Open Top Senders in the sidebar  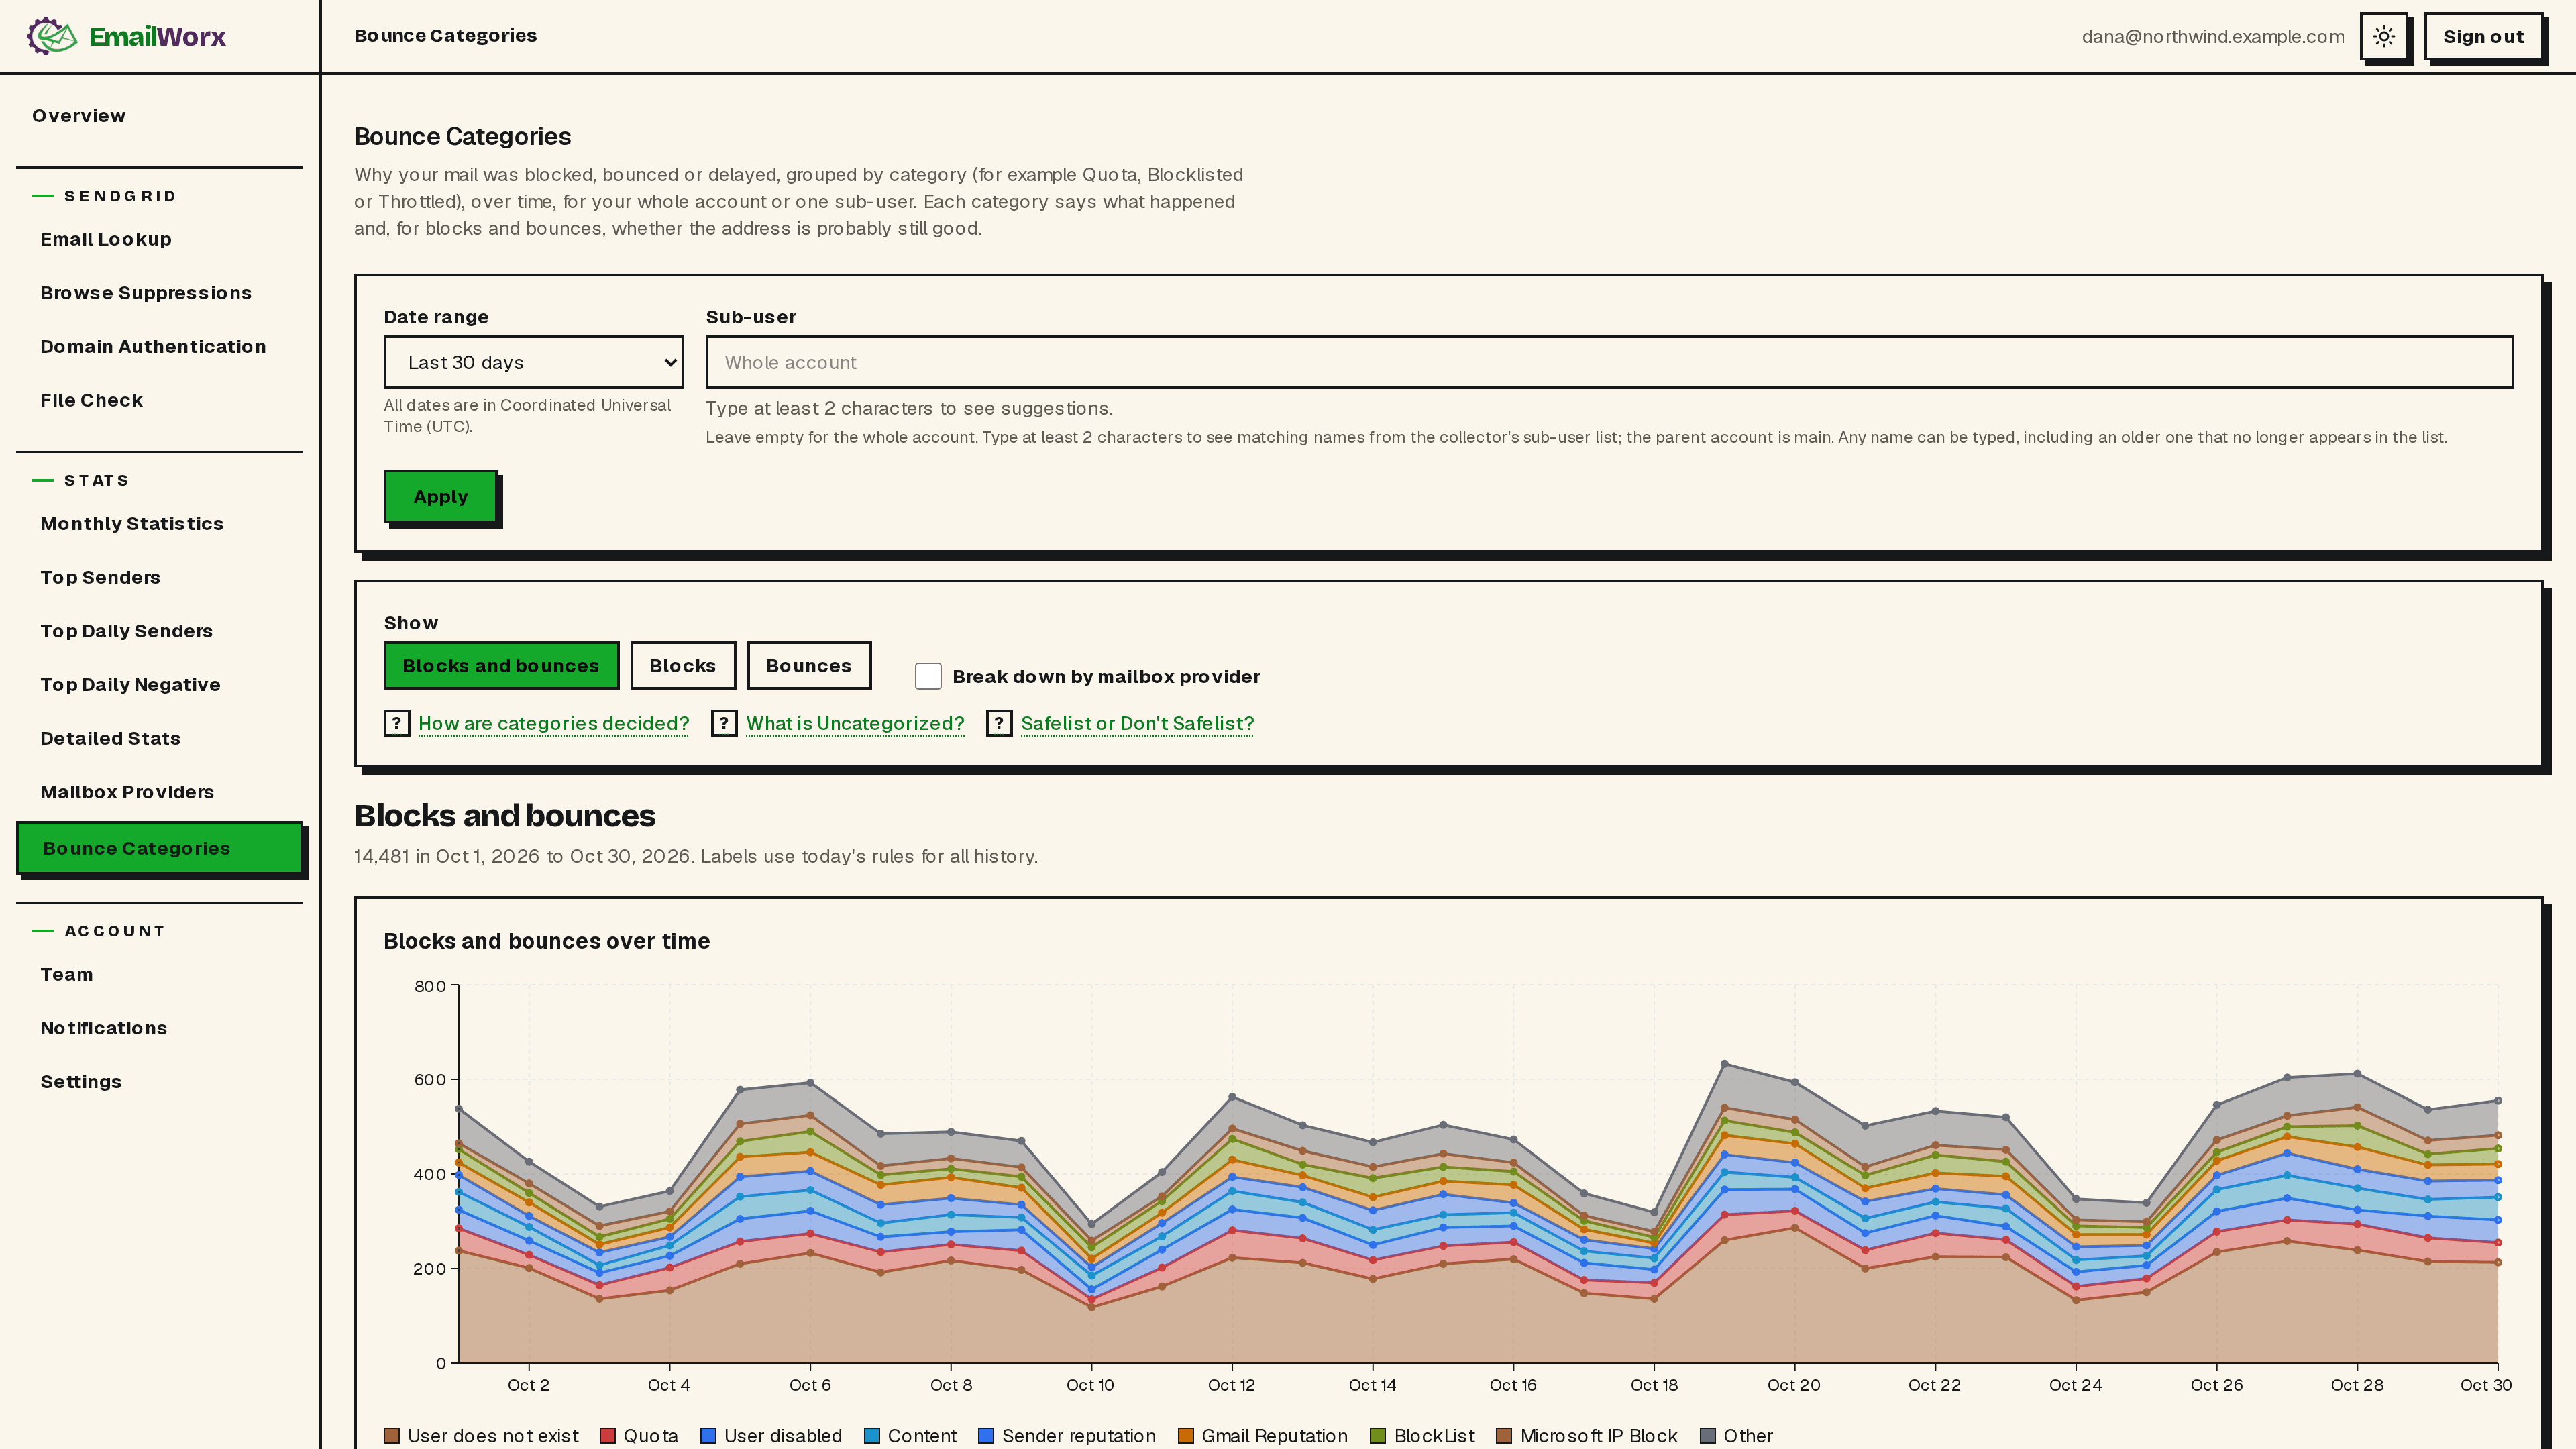click(x=100, y=577)
